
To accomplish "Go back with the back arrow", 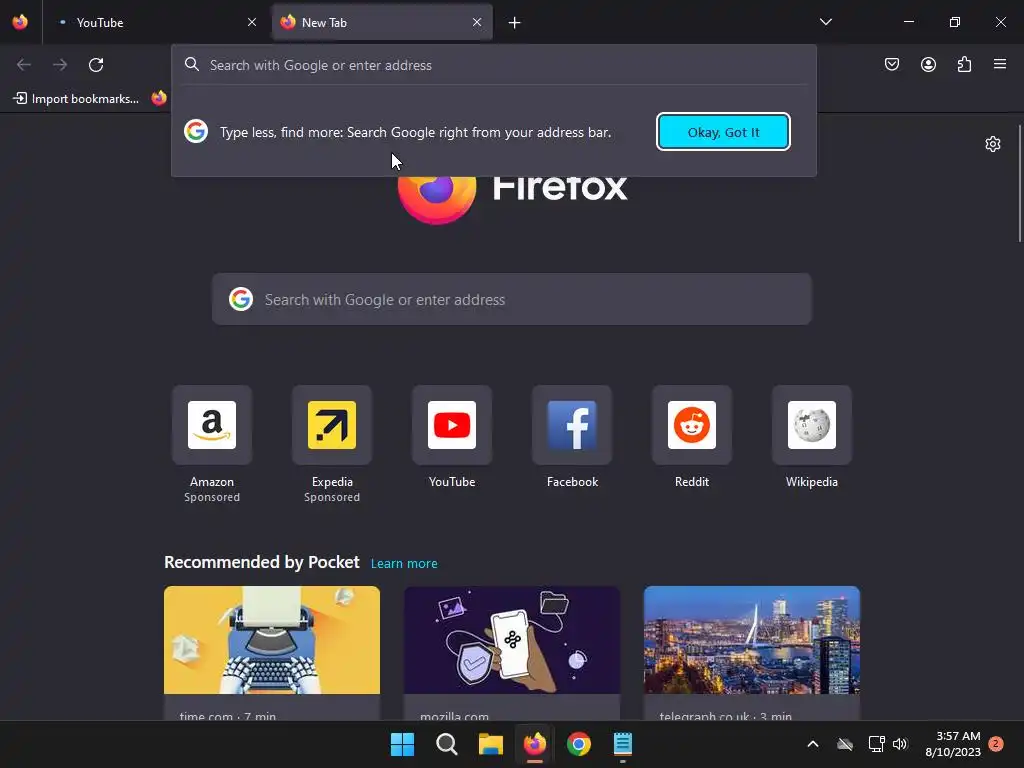I will [24, 65].
